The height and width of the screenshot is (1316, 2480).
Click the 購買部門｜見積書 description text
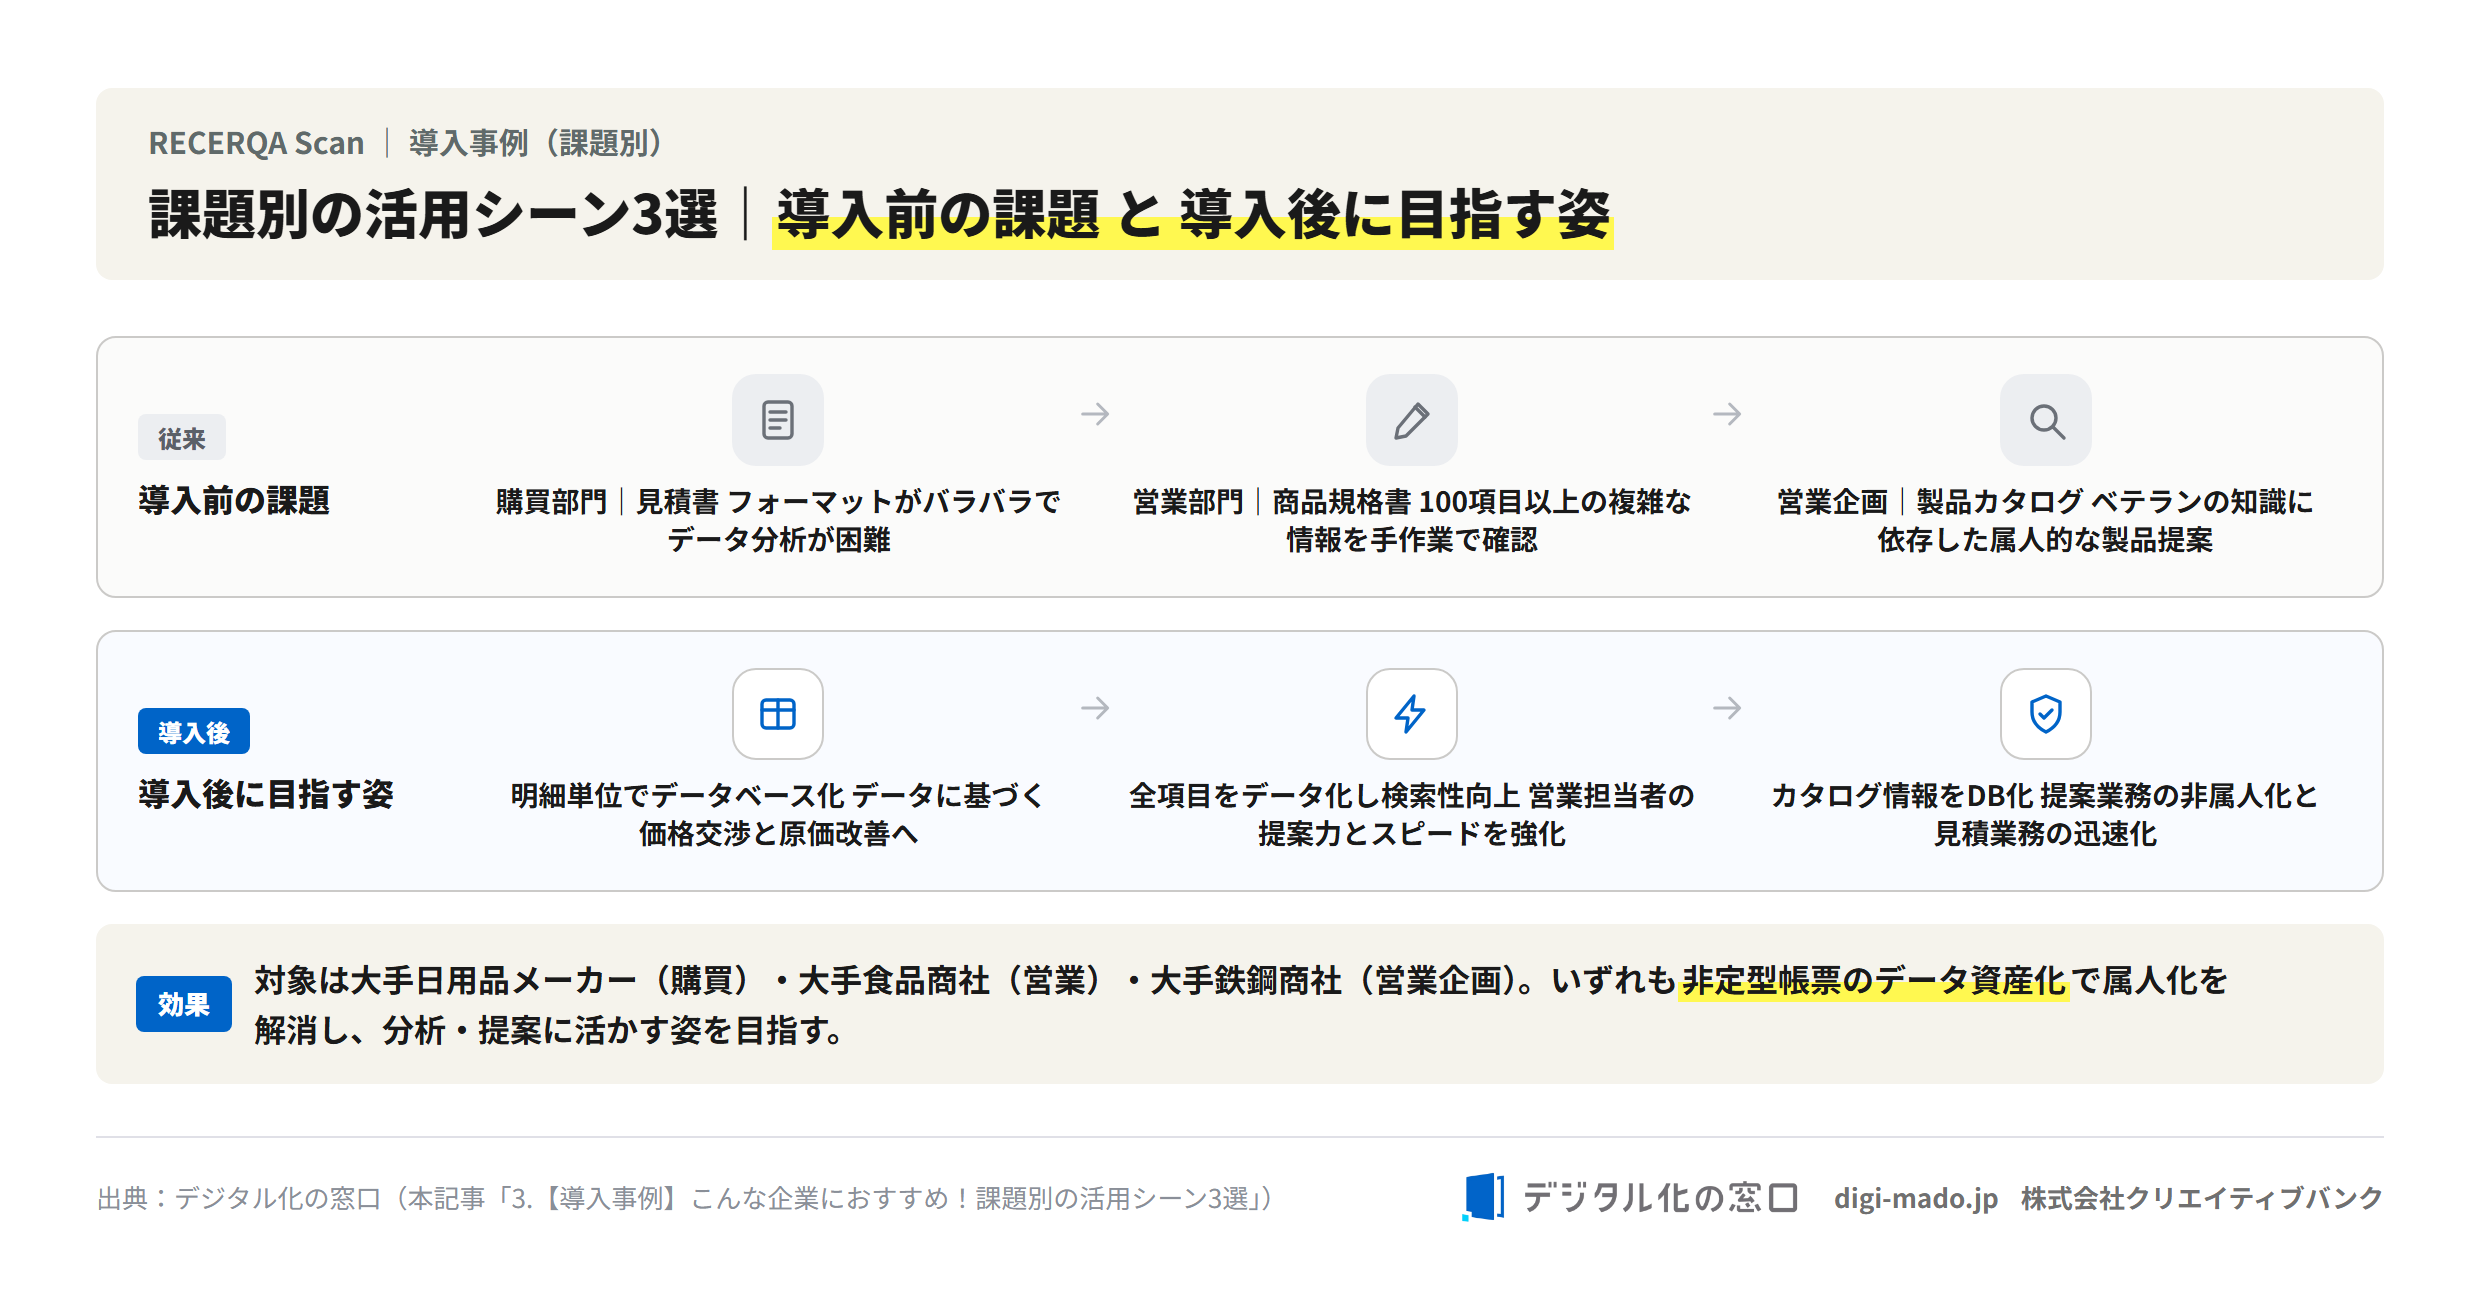(x=778, y=520)
